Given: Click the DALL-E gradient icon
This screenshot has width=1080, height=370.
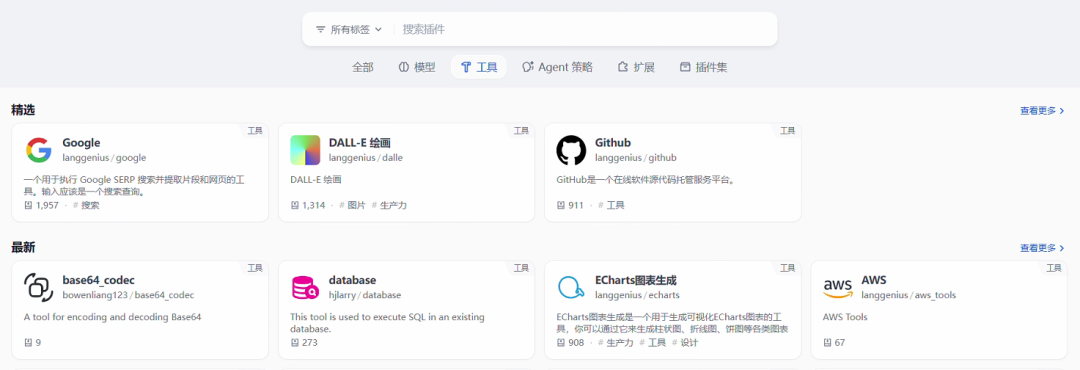Looking at the screenshot, I should click(305, 150).
